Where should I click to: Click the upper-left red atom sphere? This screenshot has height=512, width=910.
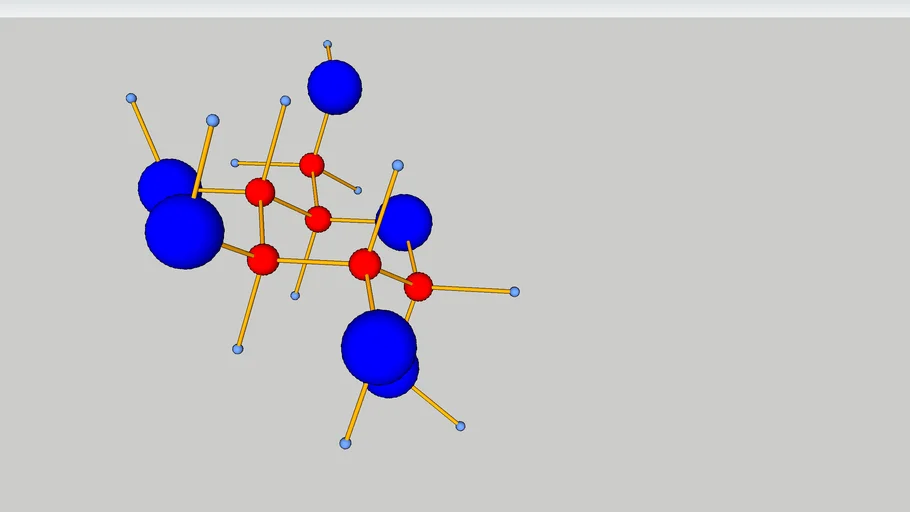[x=260, y=192]
